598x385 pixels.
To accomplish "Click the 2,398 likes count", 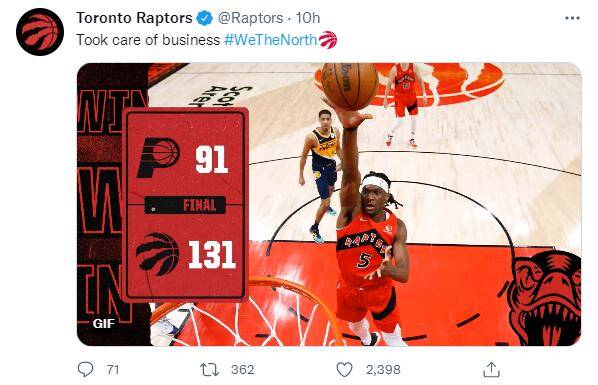I will tap(383, 369).
